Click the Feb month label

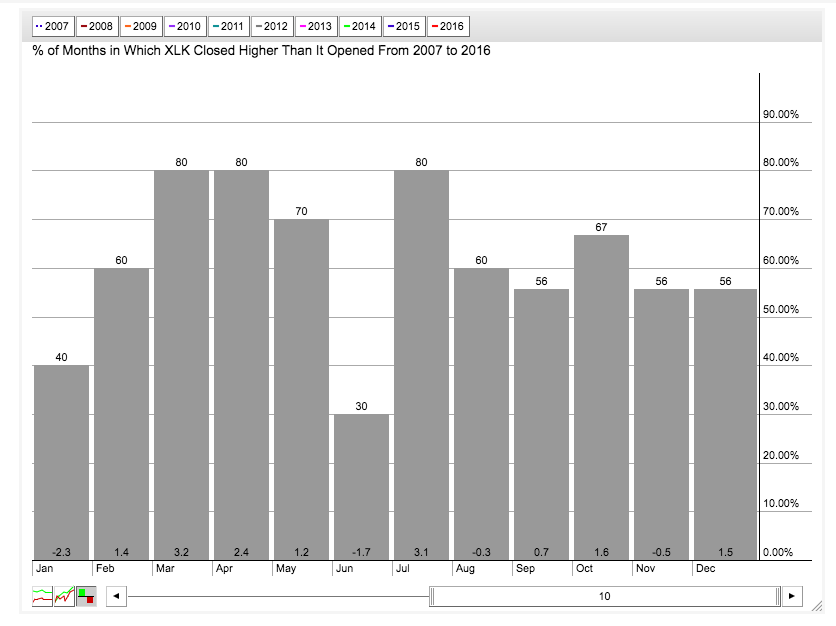click(105, 568)
